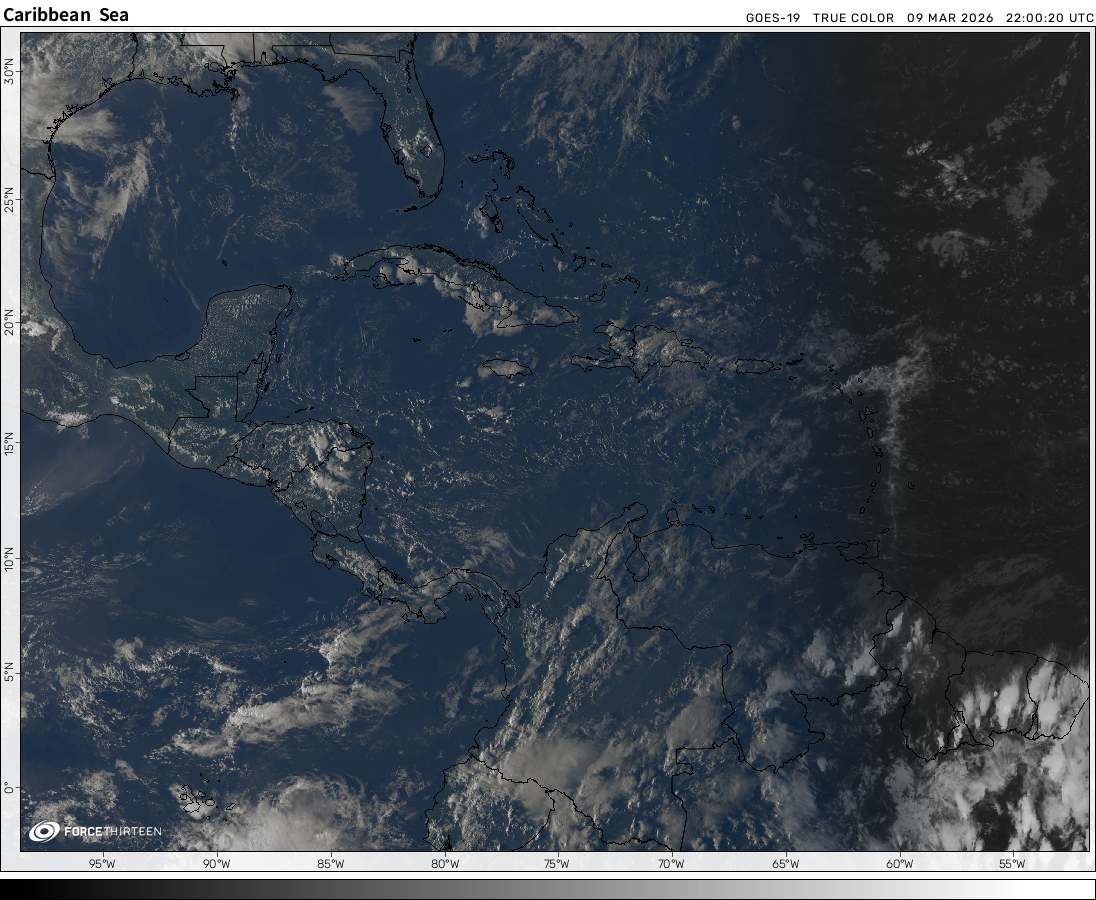The height and width of the screenshot is (900, 1096).
Task: Click the white end of grayscale colorbar
Action: pyautogui.click(x=1084, y=889)
